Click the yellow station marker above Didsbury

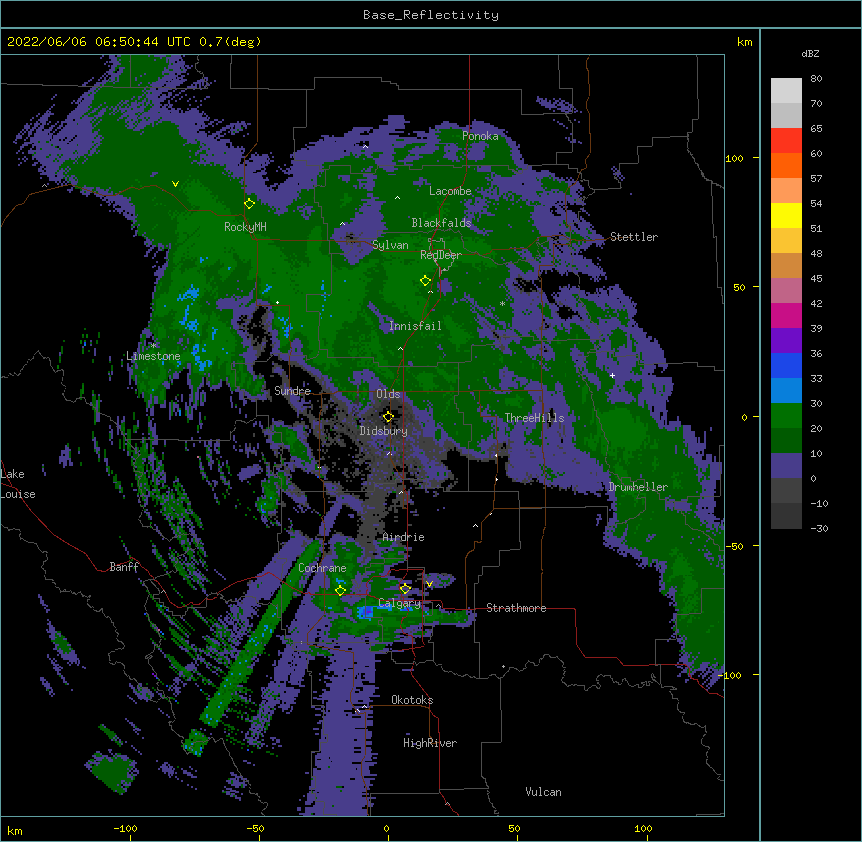388,416
